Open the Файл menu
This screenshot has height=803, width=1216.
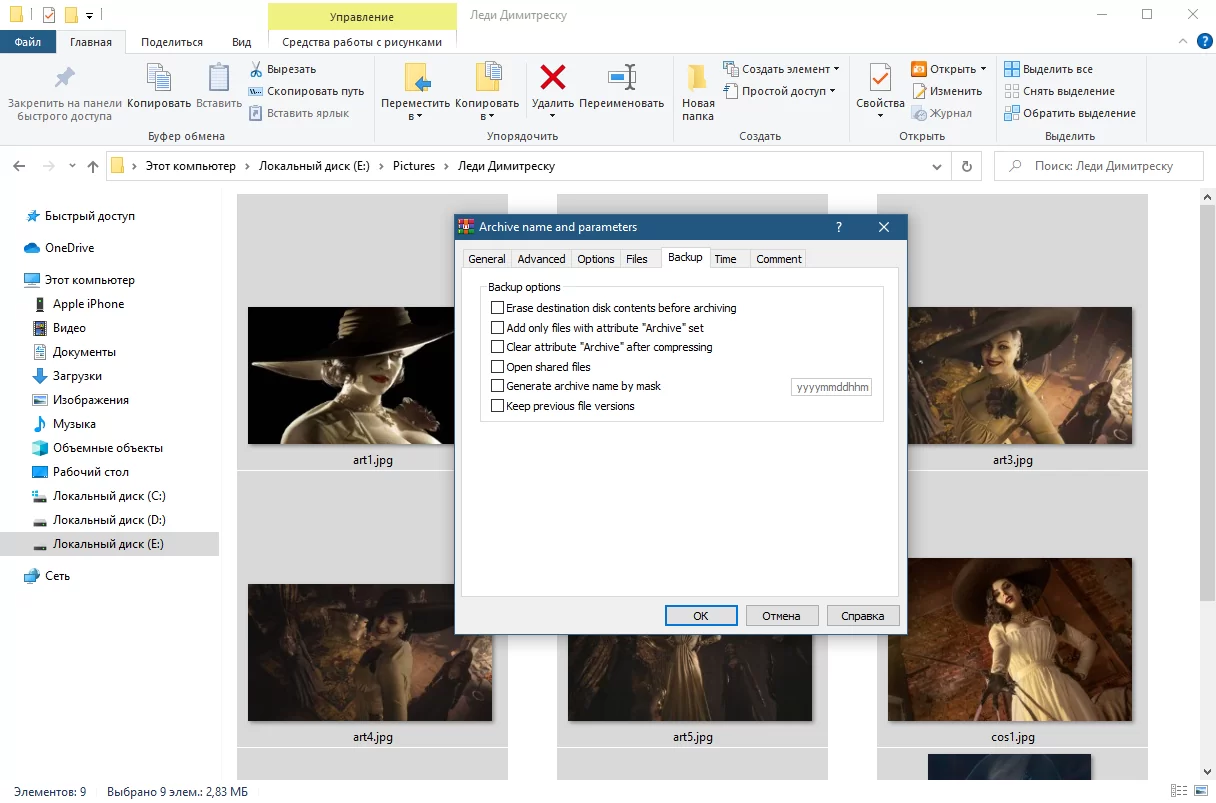tap(28, 42)
